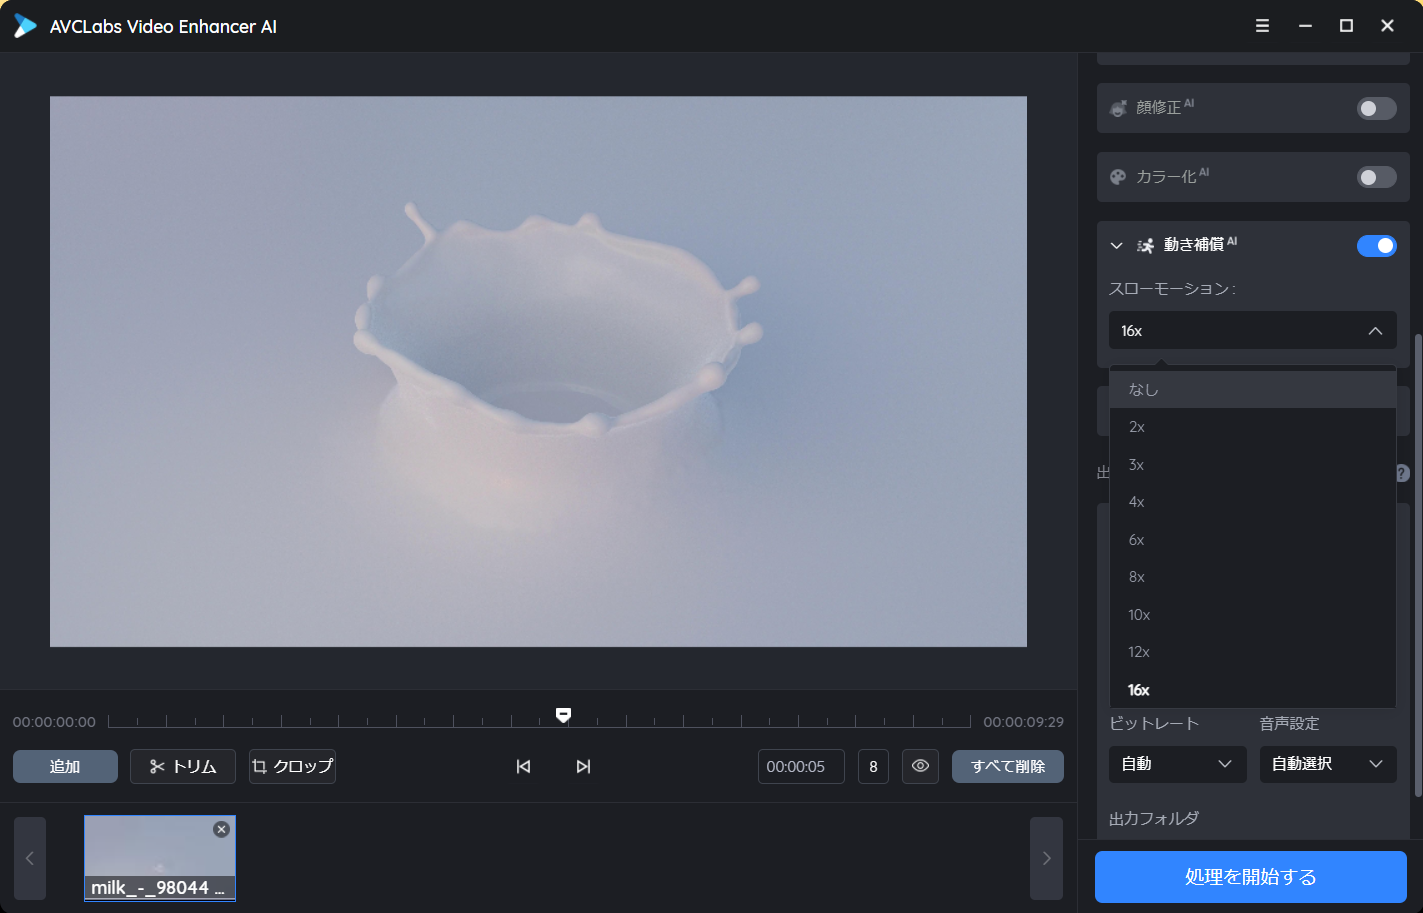Open the 音声設定 自動選択 dropdown
The image size is (1423, 913).
click(x=1327, y=764)
